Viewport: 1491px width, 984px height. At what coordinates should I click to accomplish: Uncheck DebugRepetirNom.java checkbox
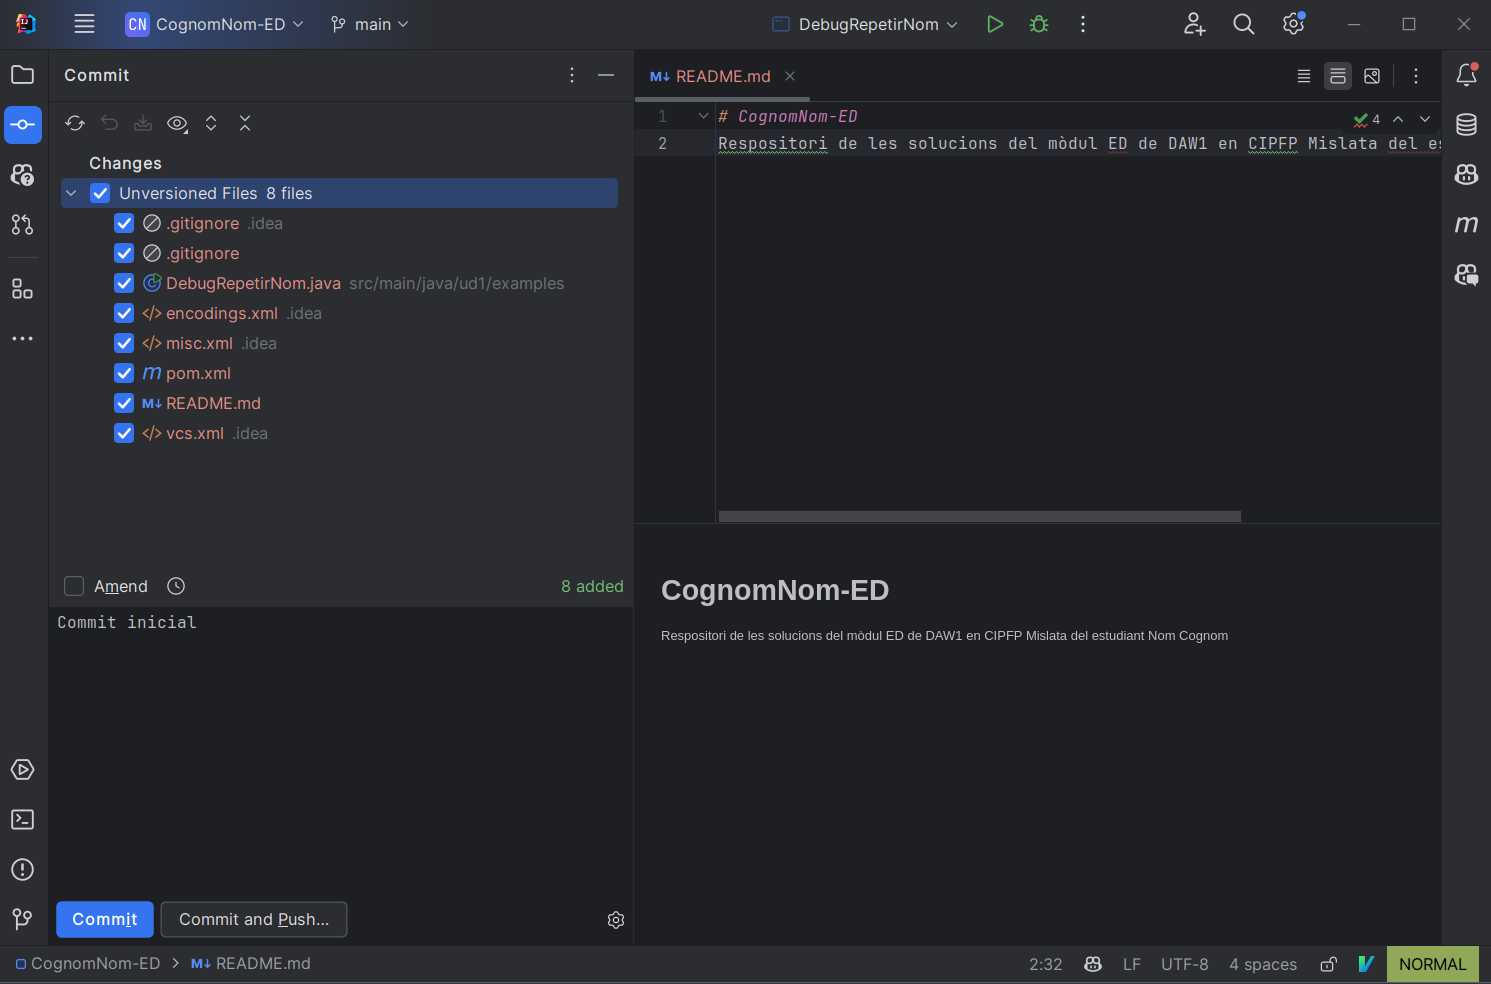click(124, 283)
